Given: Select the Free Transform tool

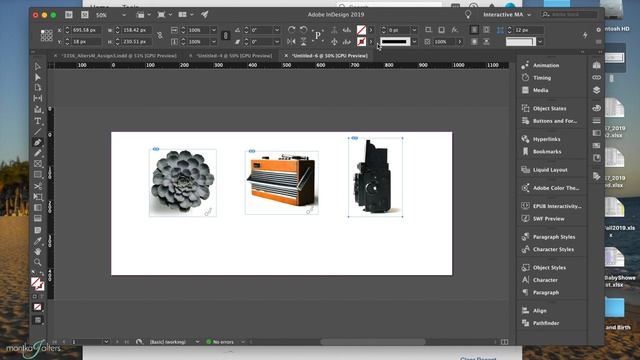Looking at the screenshot, I should (38, 197).
